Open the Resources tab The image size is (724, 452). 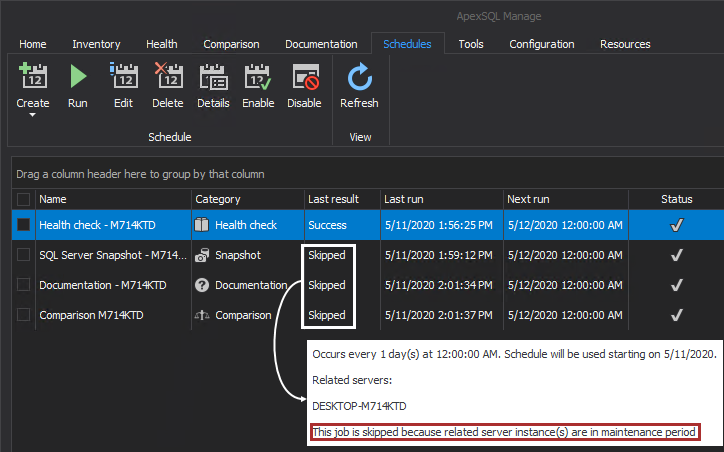pos(625,44)
